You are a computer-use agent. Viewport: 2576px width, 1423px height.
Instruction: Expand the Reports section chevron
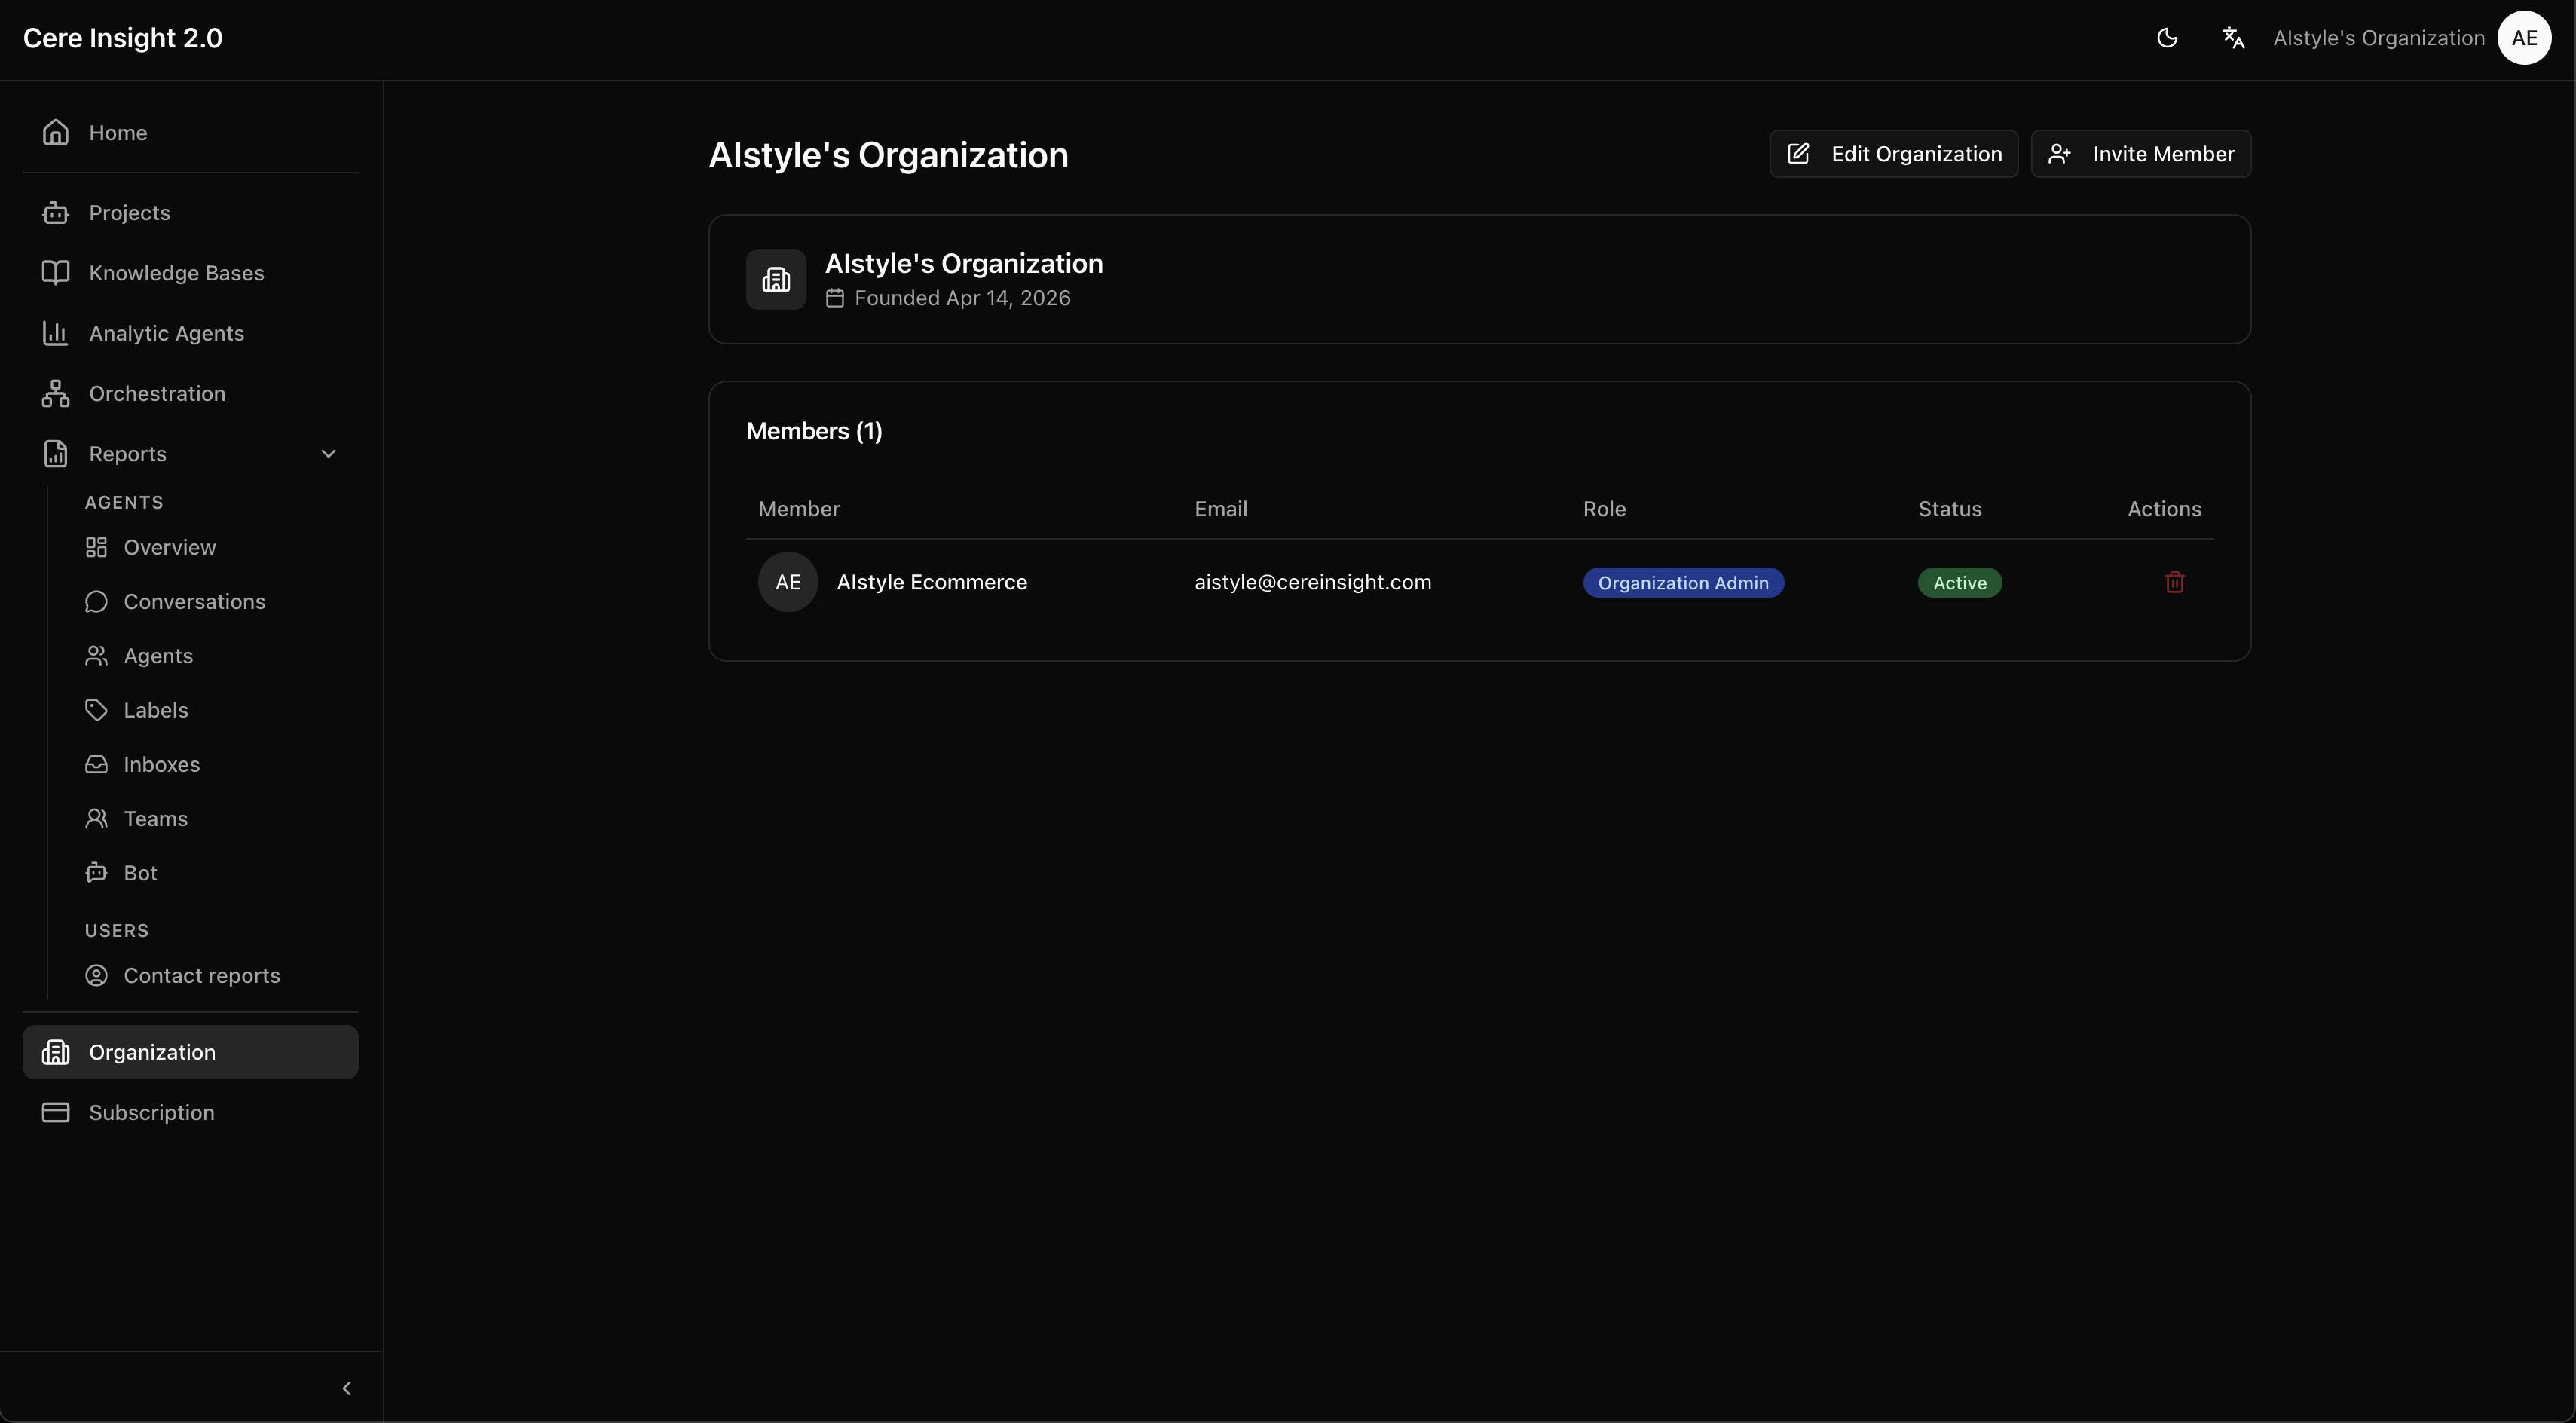[329, 452]
